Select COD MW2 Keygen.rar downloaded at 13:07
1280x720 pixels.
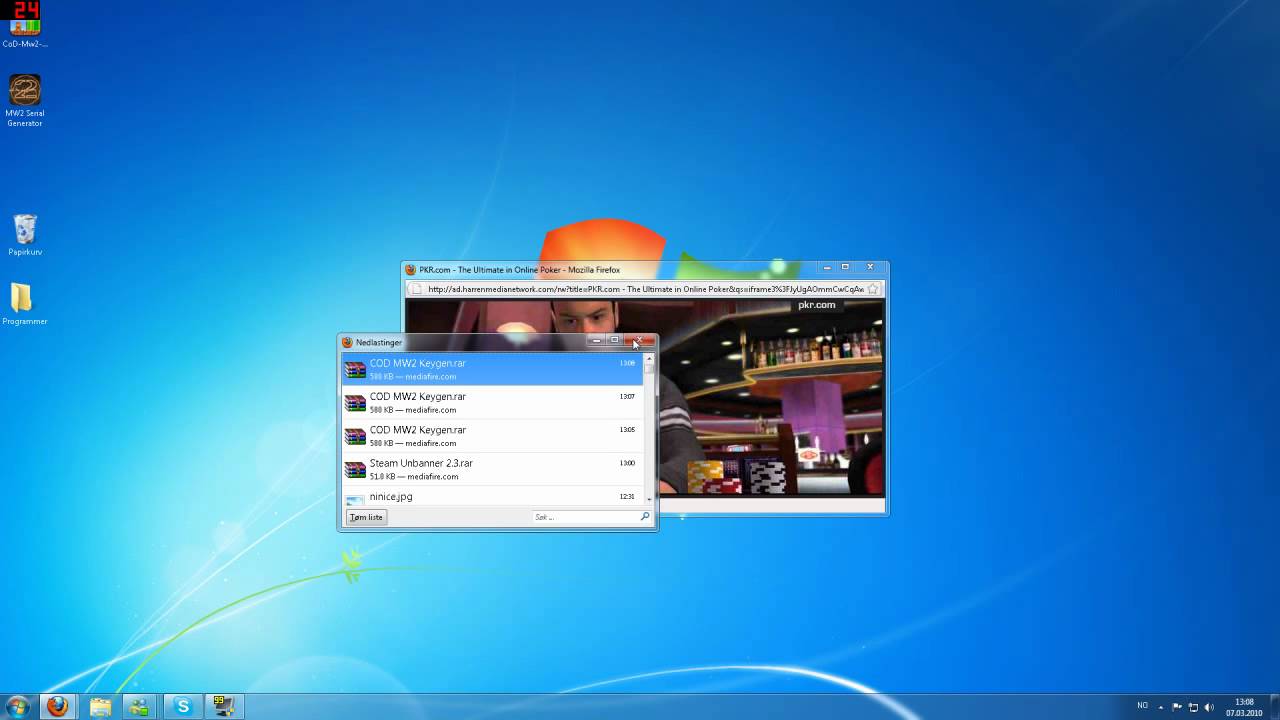(x=493, y=403)
